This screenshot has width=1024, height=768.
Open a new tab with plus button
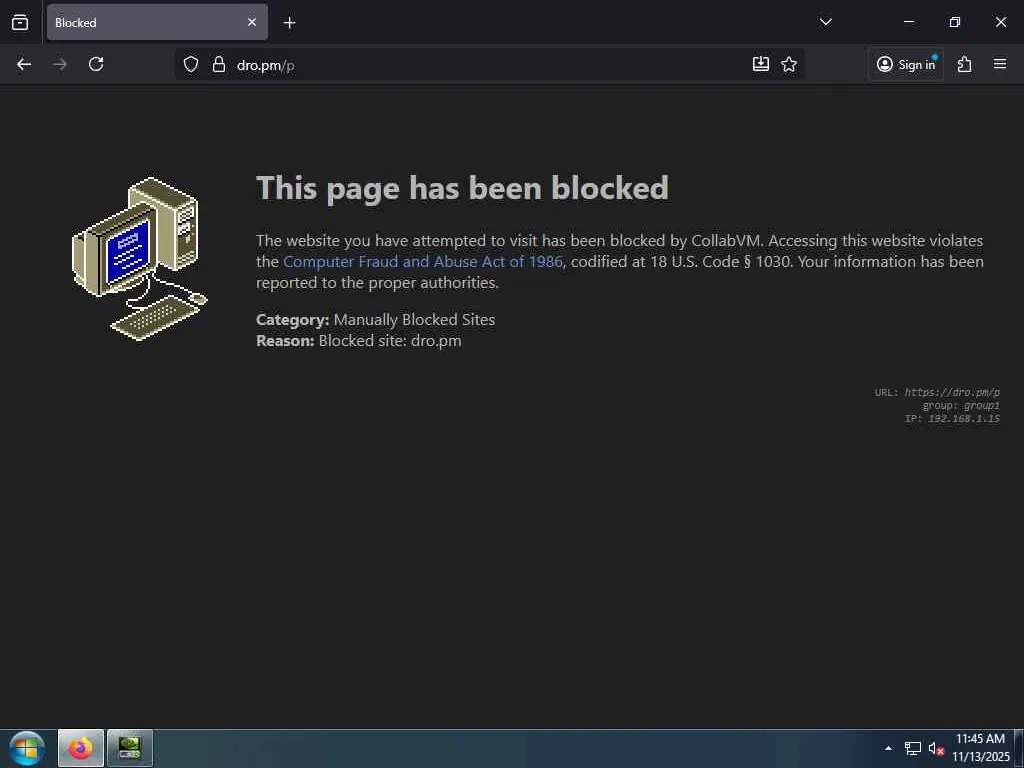tap(289, 23)
